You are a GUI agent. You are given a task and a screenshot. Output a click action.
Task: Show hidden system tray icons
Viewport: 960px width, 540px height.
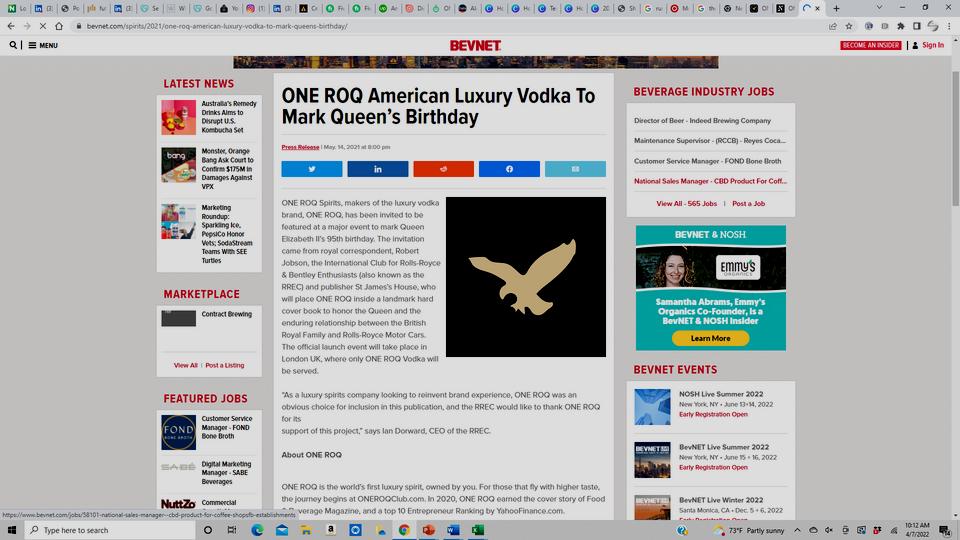pyautogui.click(x=797, y=530)
